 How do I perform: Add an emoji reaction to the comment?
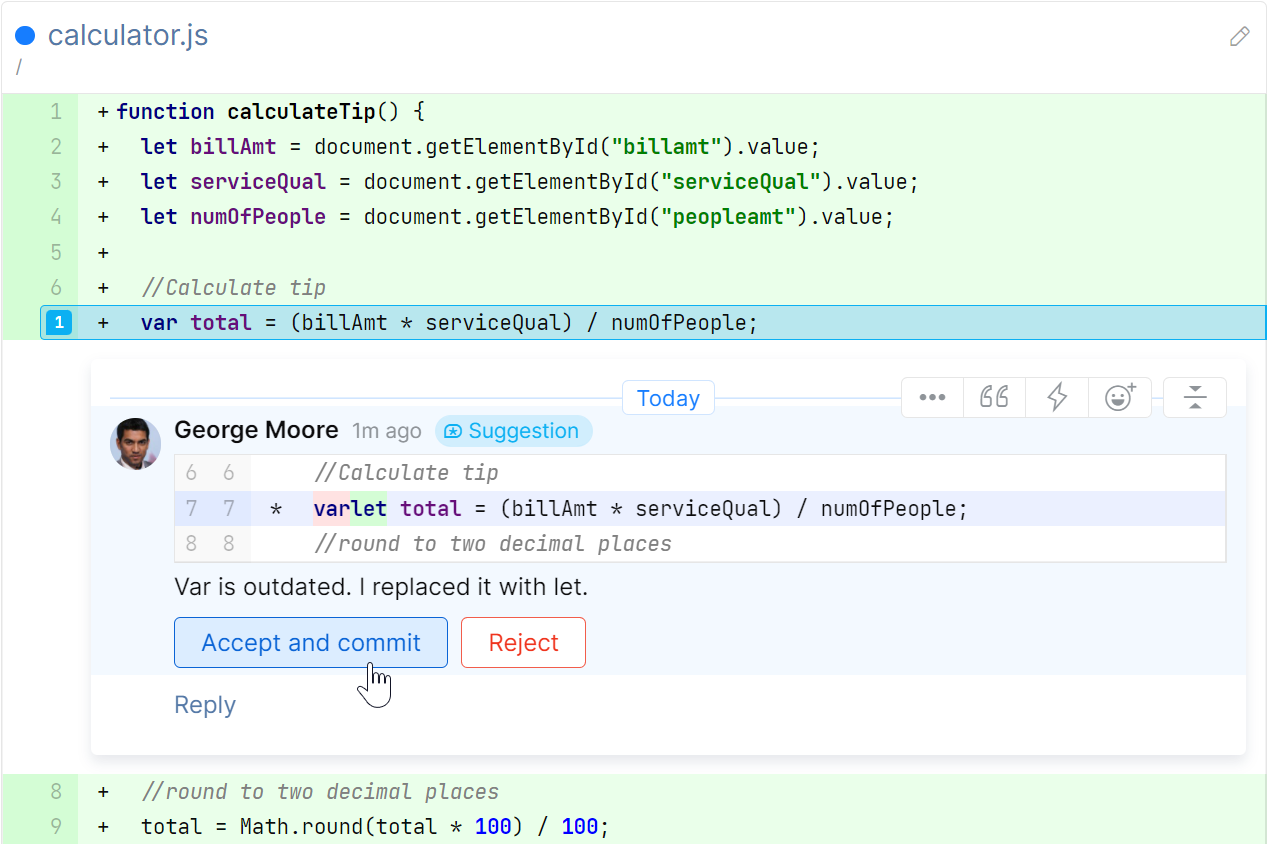pos(1120,397)
